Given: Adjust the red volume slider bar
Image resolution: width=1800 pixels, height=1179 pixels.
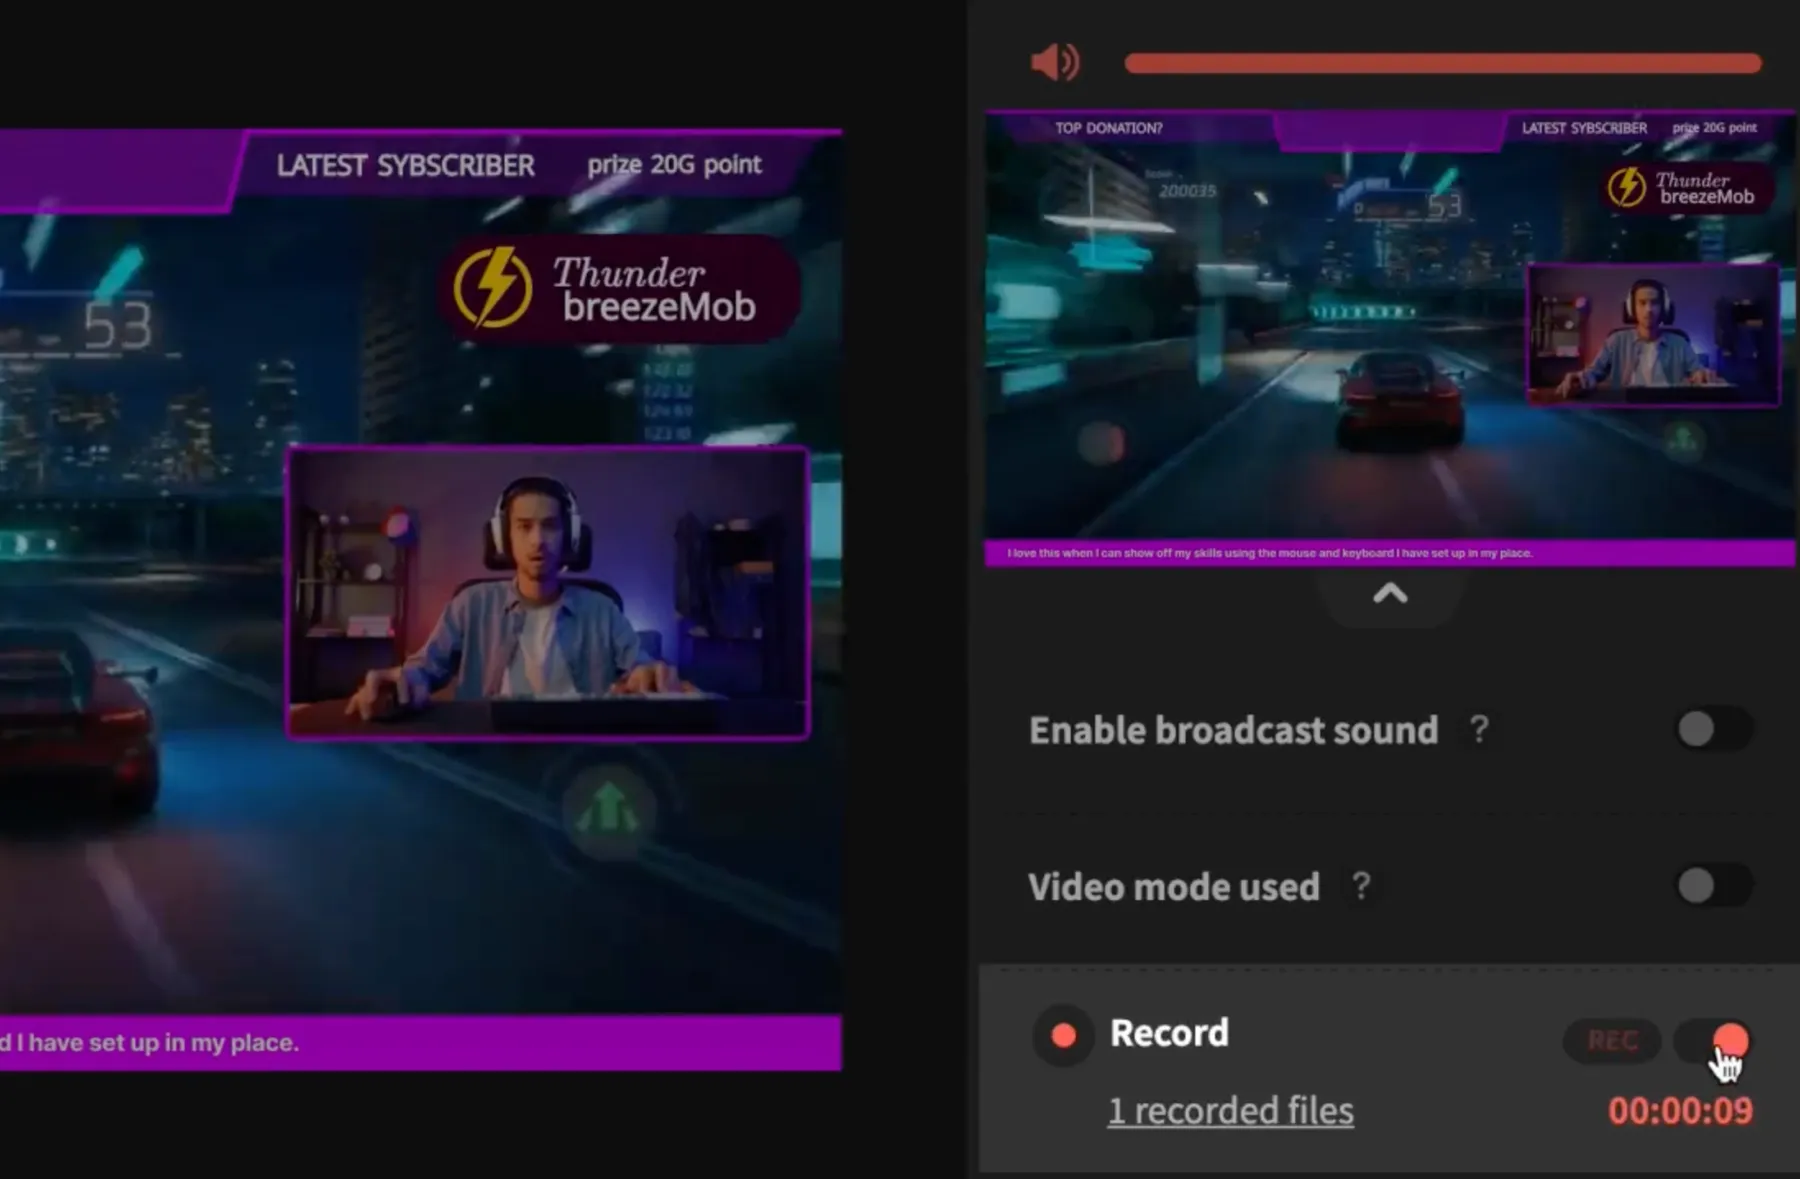Looking at the screenshot, I should (1442, 63).
